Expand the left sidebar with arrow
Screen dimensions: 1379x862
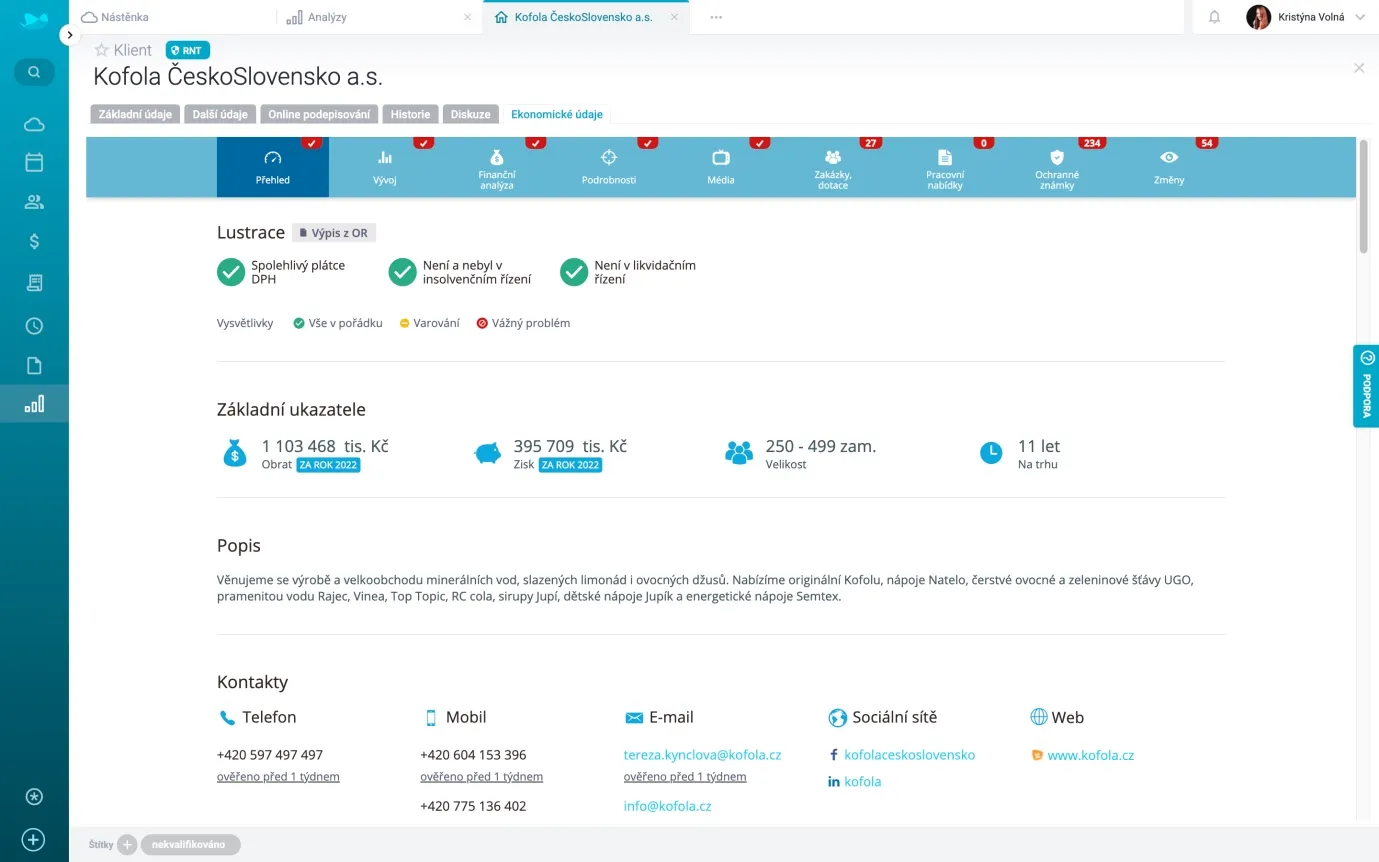tap(69, 35)
